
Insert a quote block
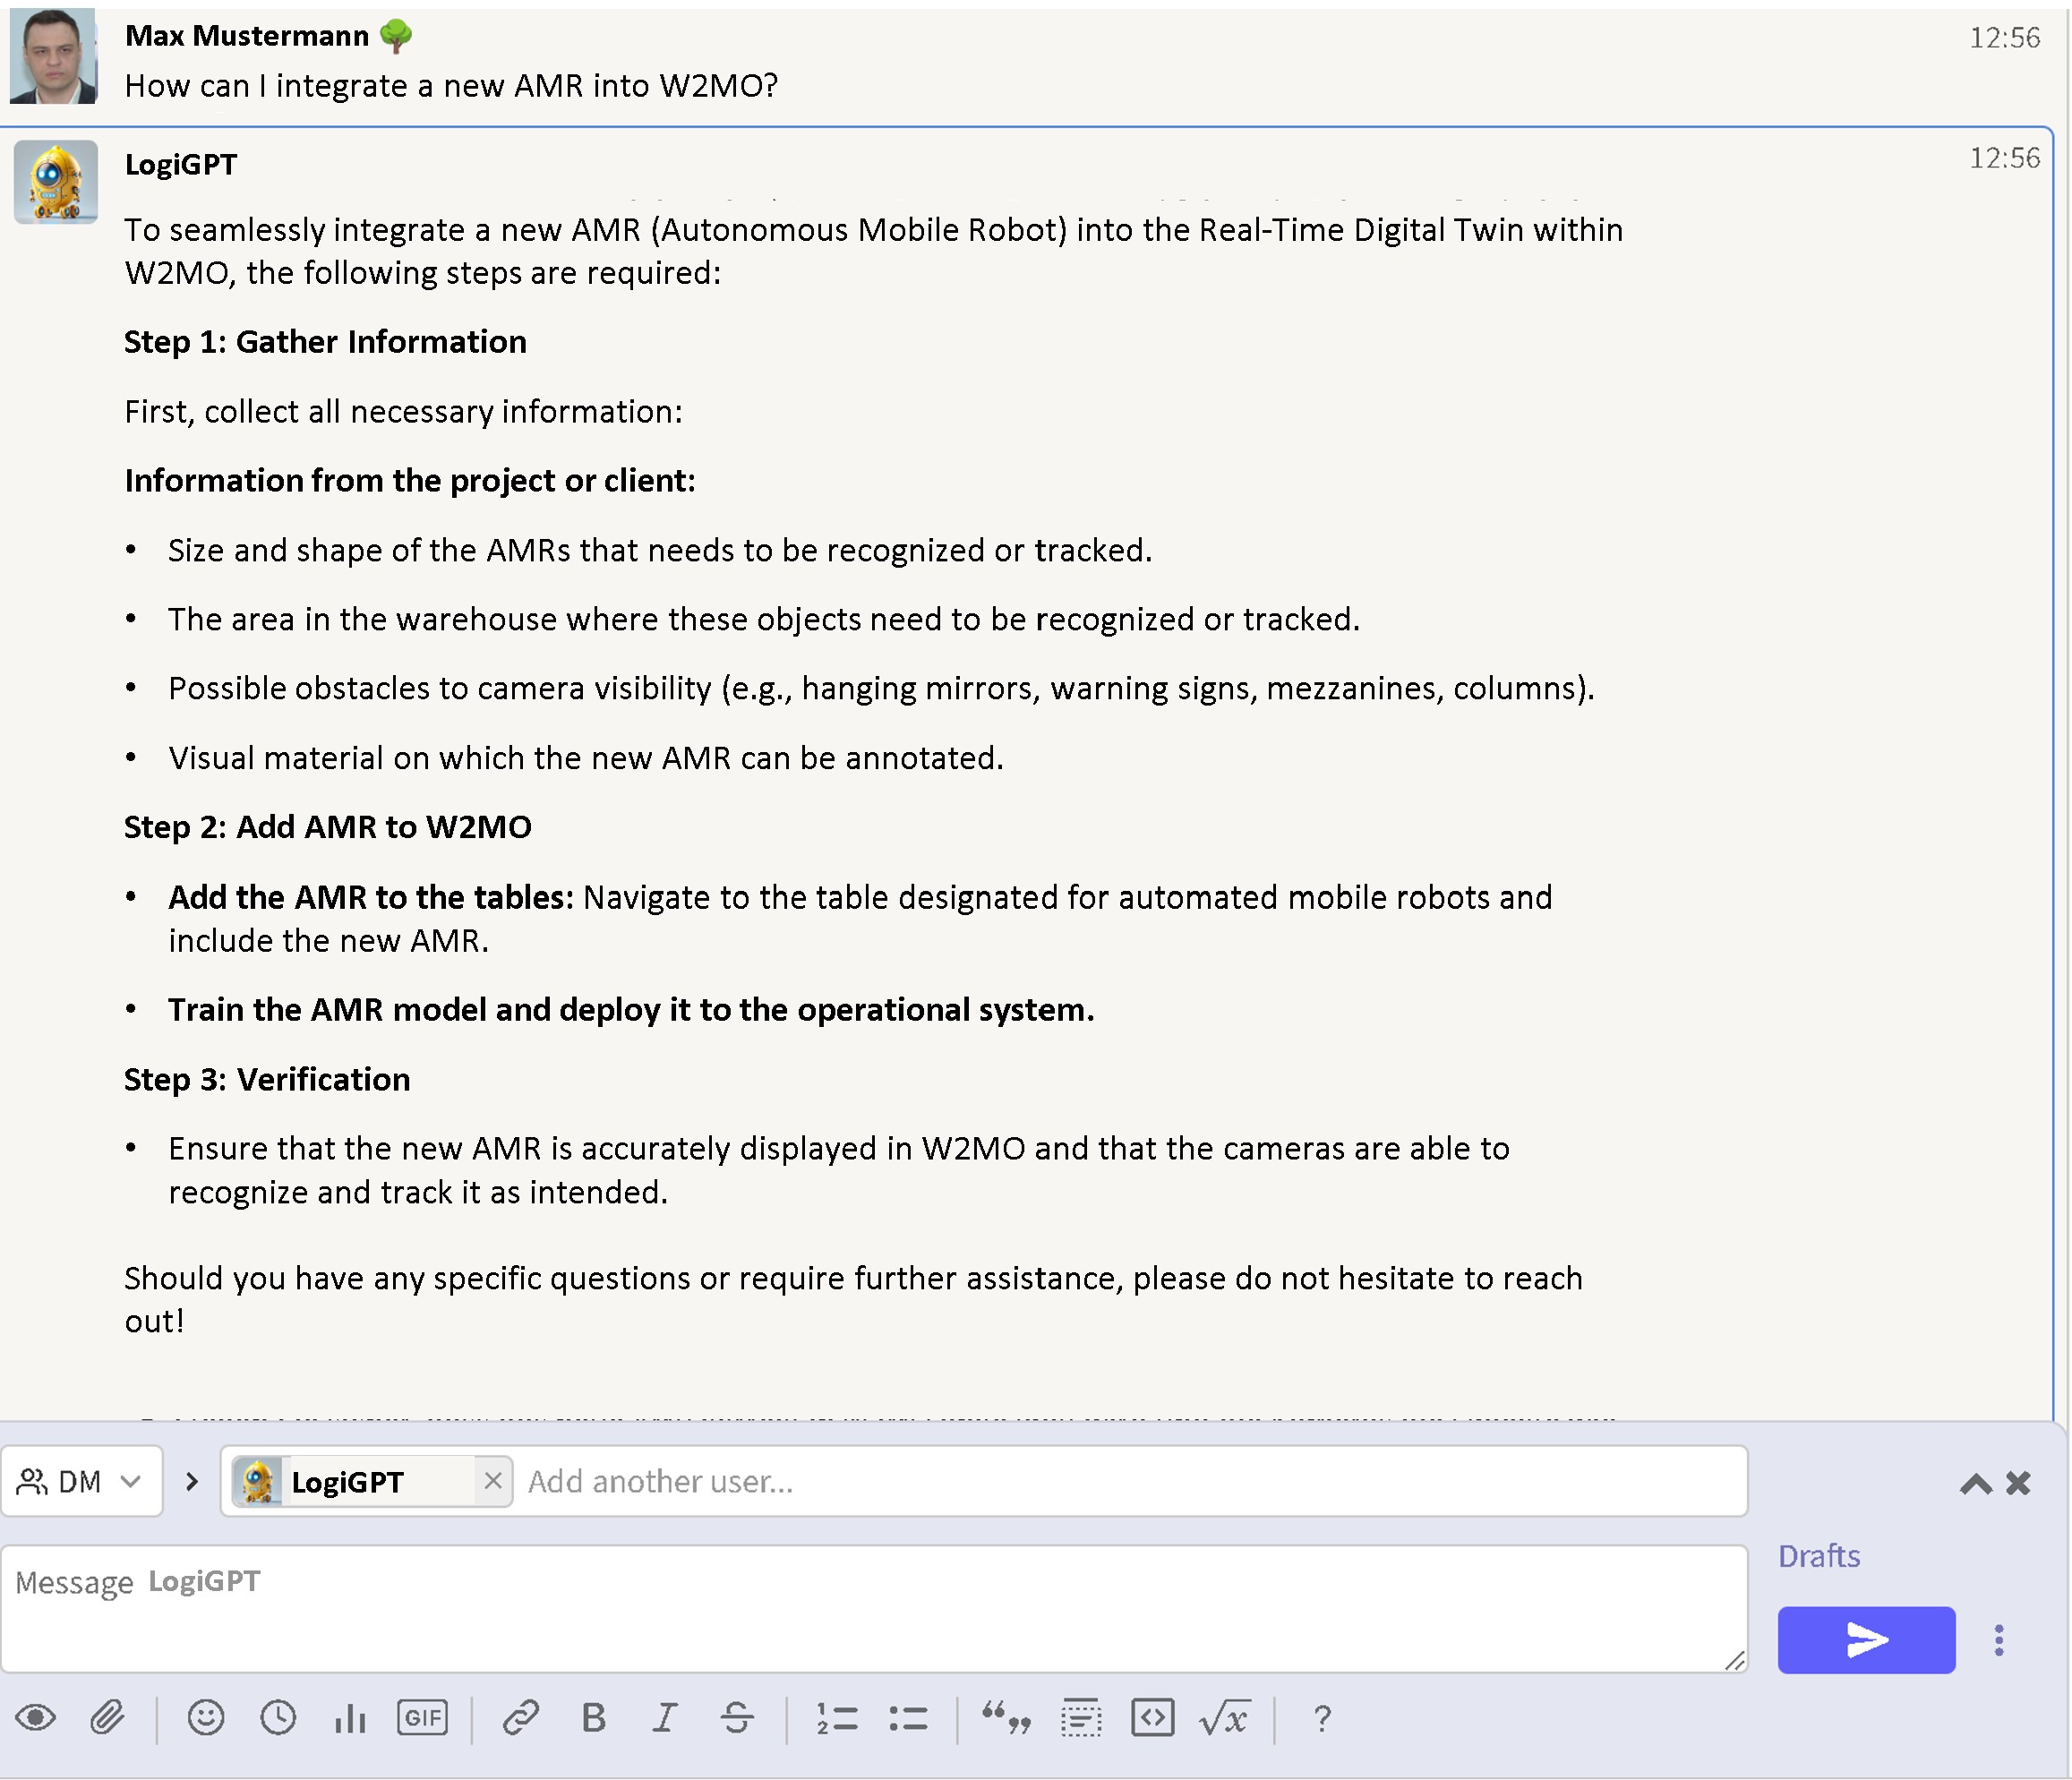pos(1006,1718)
